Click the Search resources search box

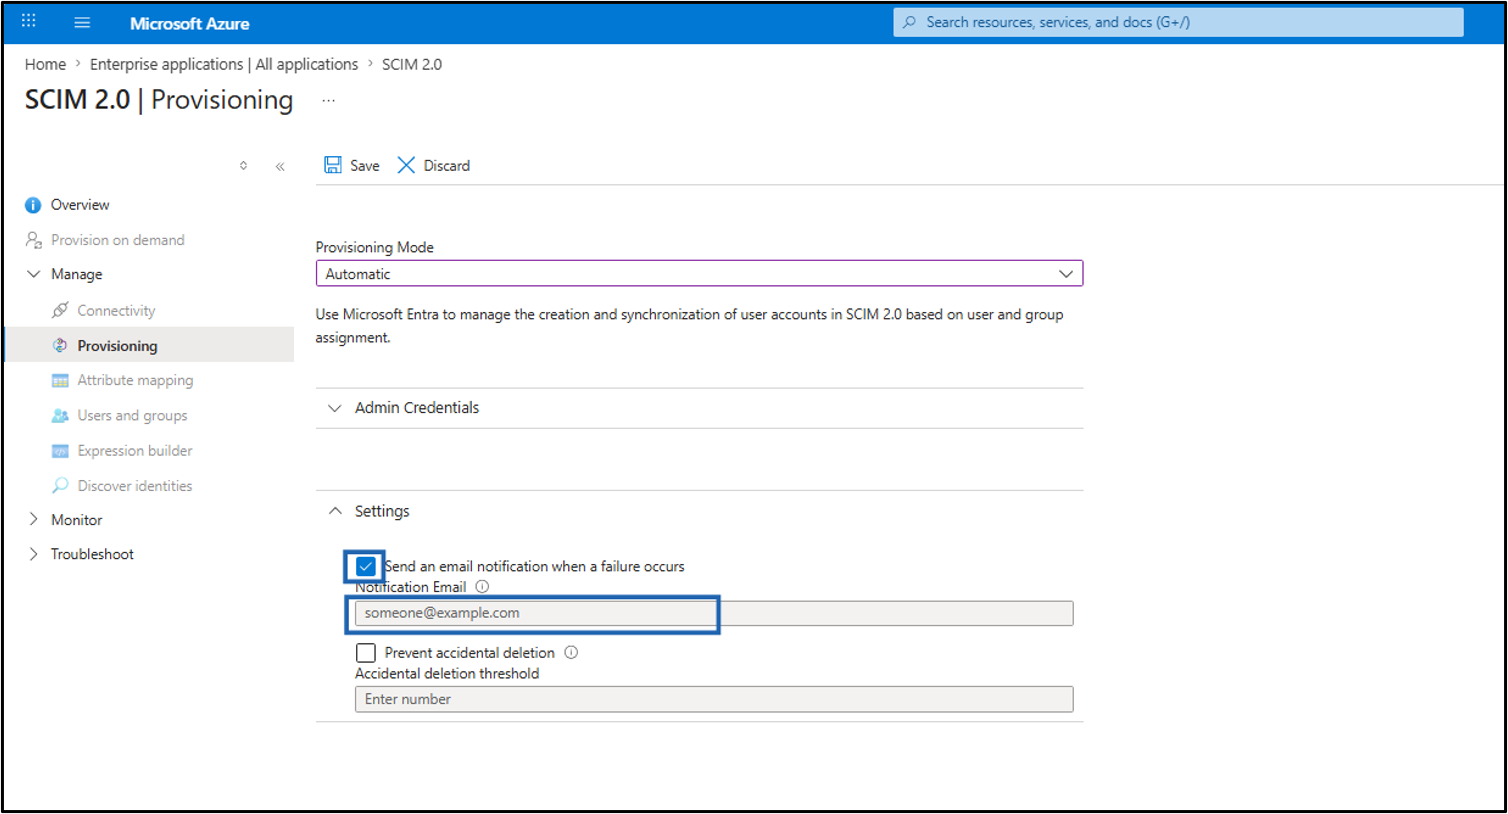pyautogui.click(x=1178, y=22)
